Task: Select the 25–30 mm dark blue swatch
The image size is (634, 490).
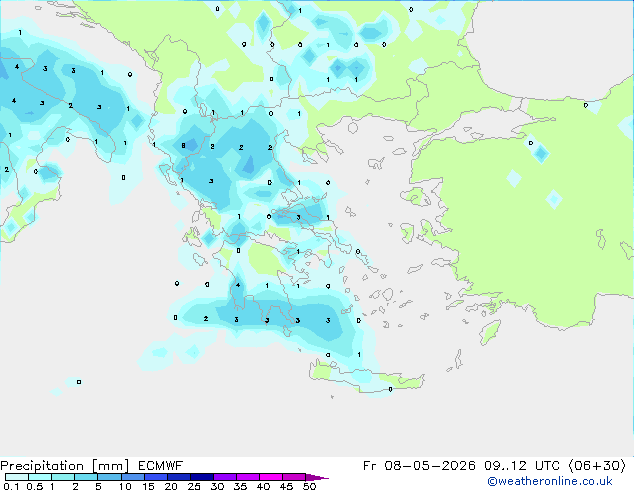Action: [x=201, y=477]
